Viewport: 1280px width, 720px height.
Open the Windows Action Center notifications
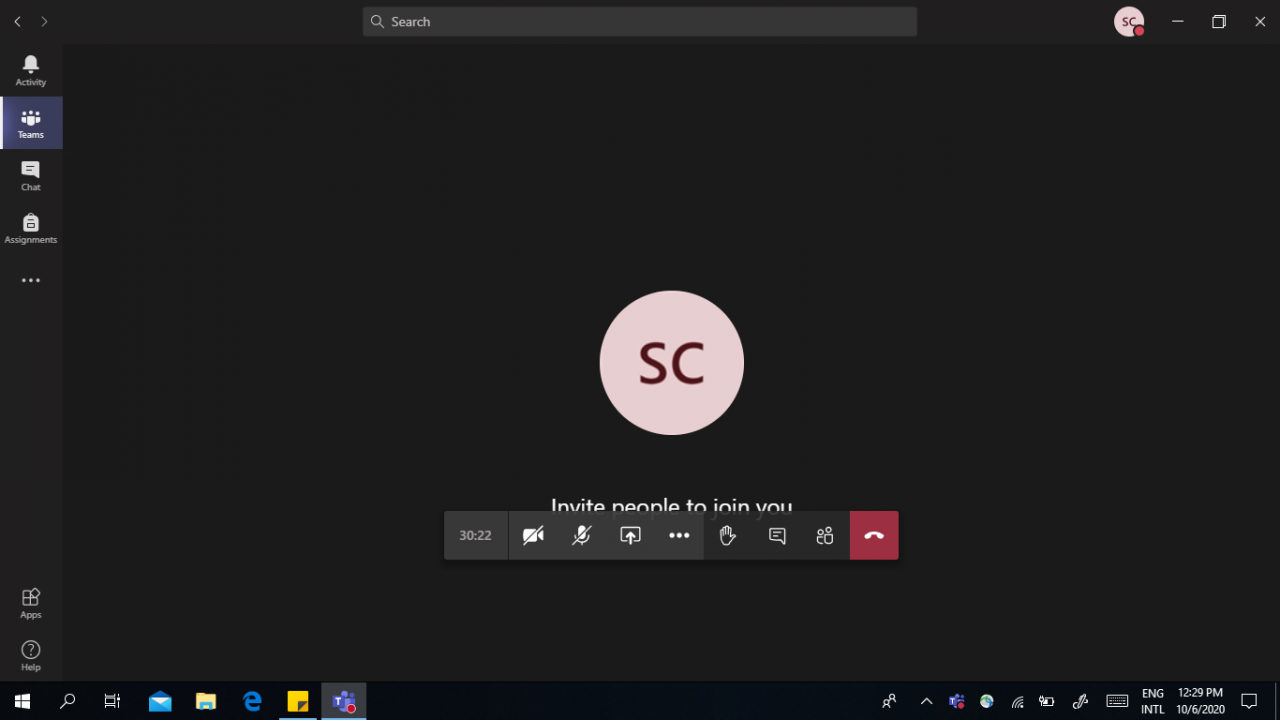click(x=1249, y=701)
